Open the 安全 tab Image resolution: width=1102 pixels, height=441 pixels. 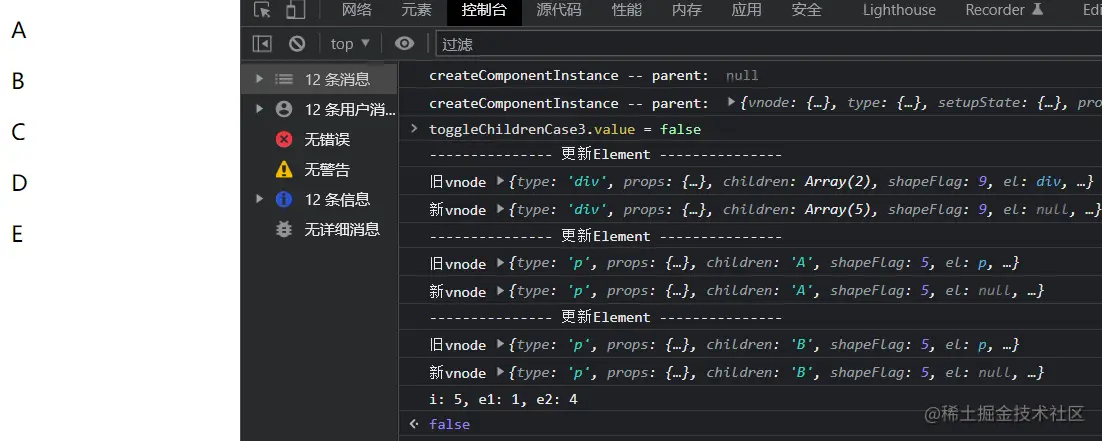[x=806, y=10]
